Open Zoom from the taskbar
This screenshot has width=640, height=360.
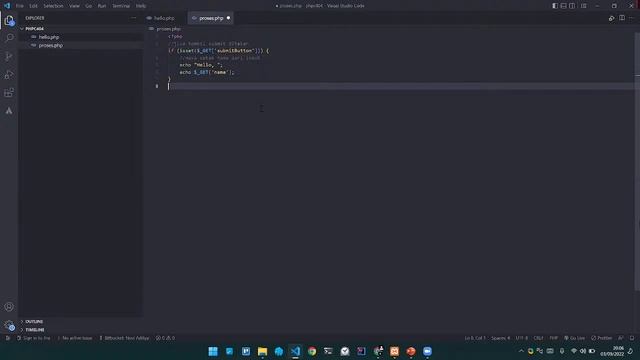point(427,351)
